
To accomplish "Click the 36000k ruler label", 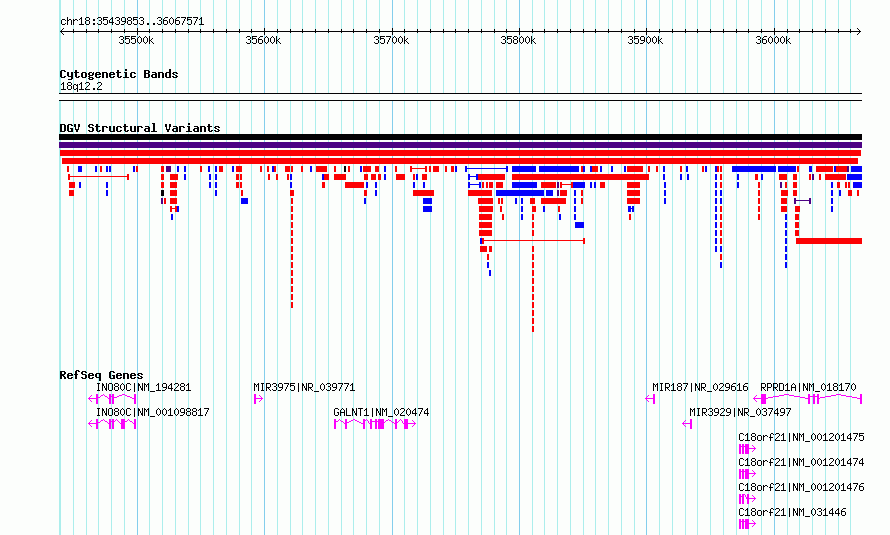I will pyautogui.click(x=773, y=40).
